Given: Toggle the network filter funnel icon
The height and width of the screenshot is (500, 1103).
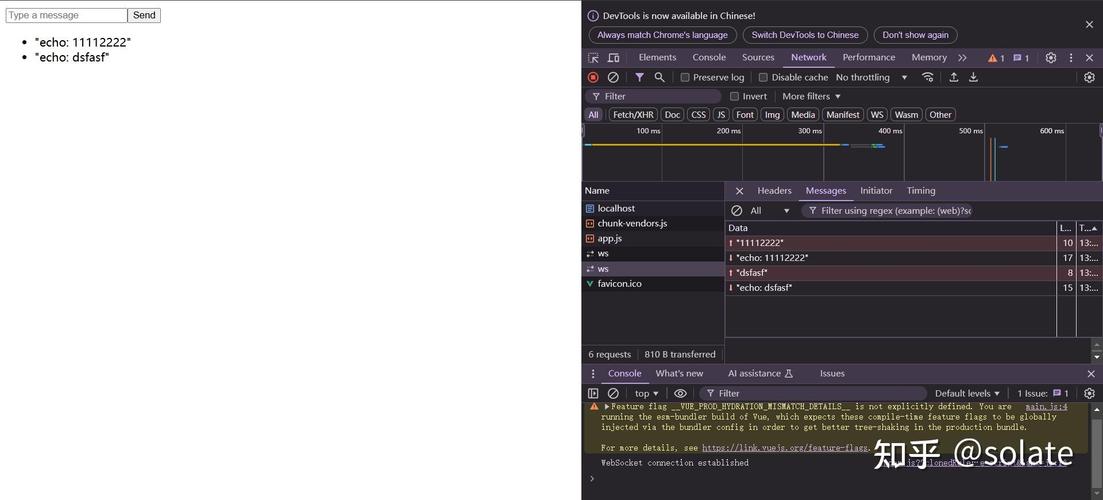Looking at the screenshot, I should (x=639, y=77).
